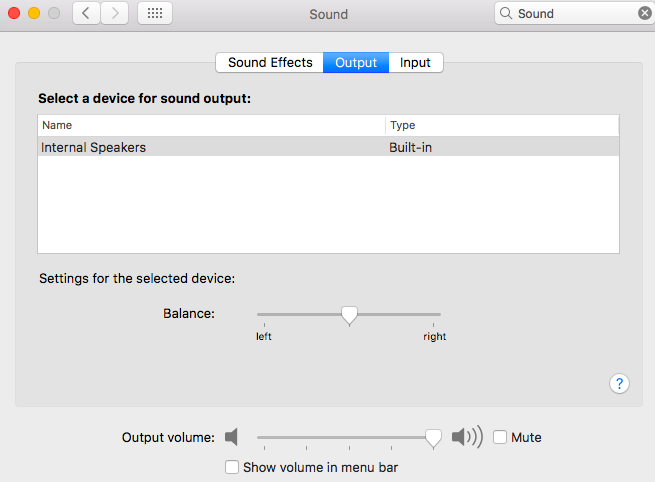Screen dimensions: 655x482
Task: Click the magnifying glass search icon
Action: click(506, 13)
